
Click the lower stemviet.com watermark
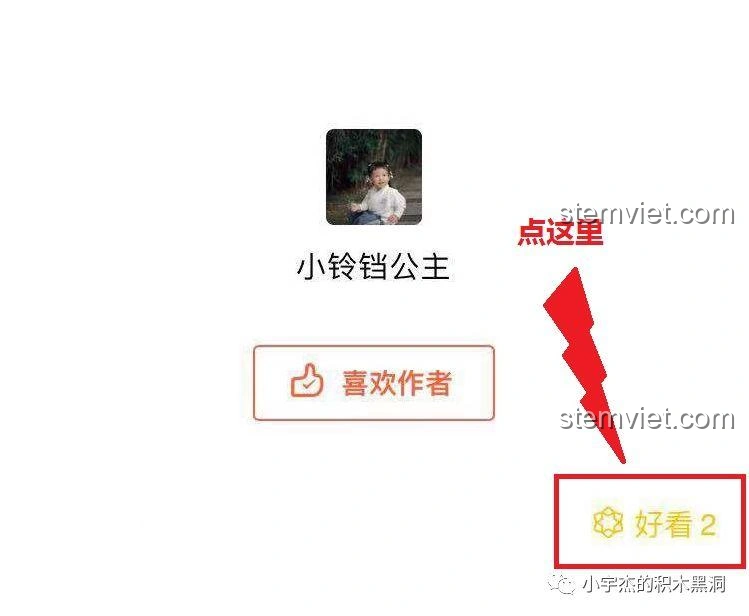646,418
